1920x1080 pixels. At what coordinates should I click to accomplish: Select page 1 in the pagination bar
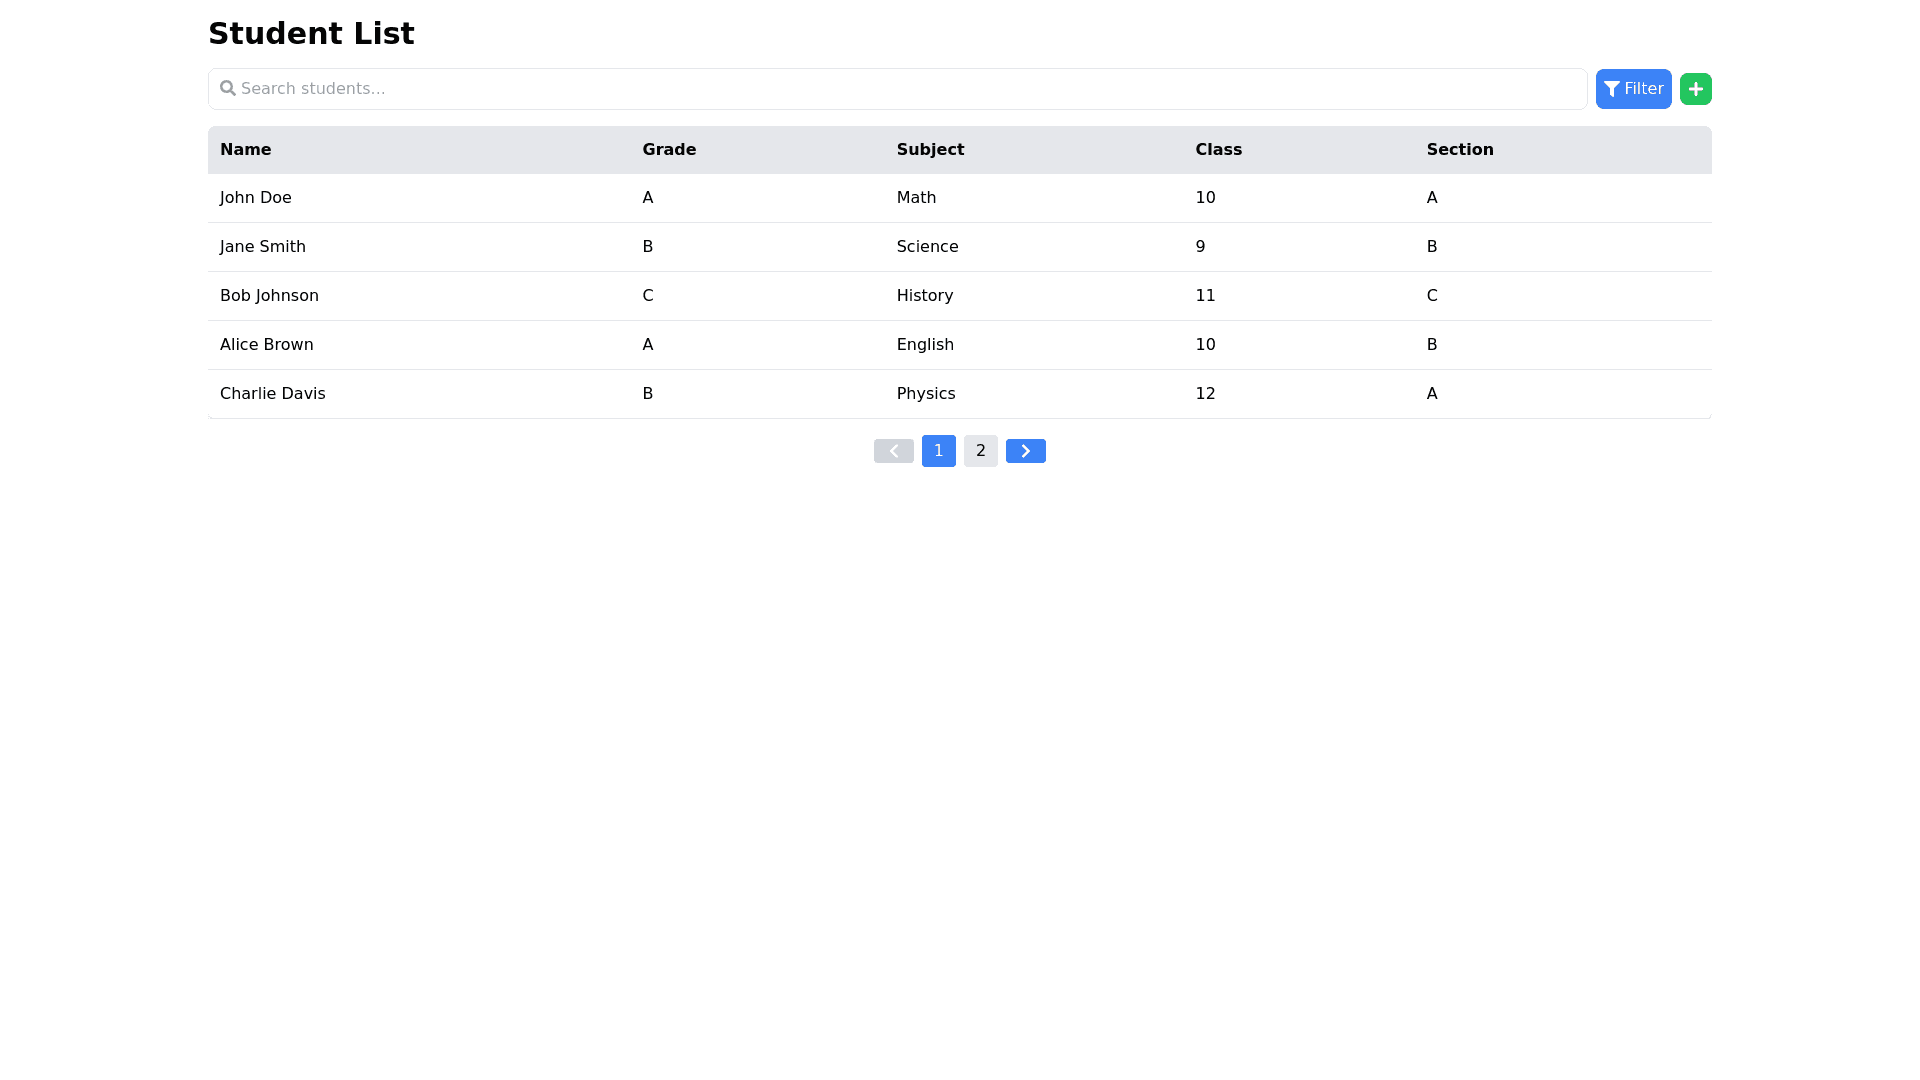point(938,450)
